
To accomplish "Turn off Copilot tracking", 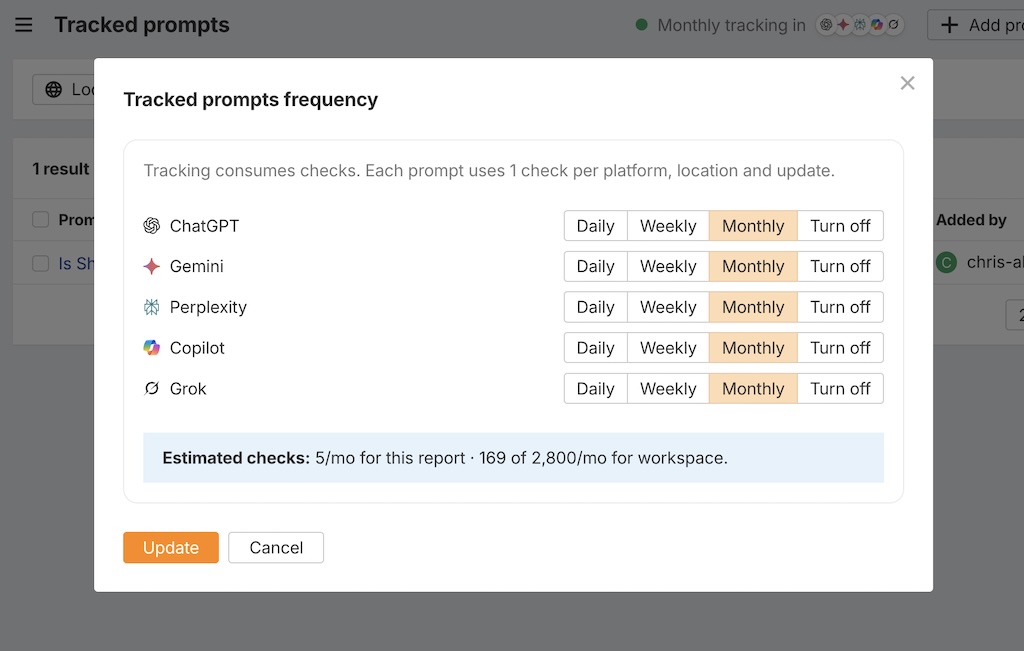I will coord(840,348).
